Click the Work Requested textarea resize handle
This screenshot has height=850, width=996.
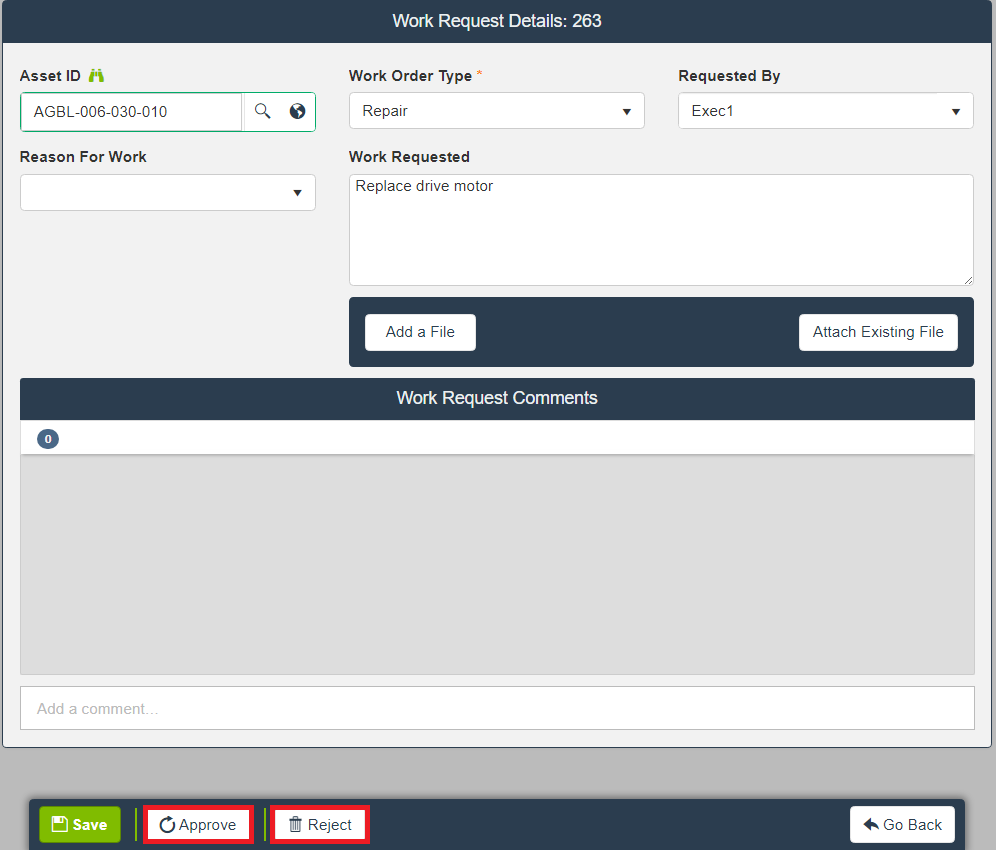[x=968, y=280]
